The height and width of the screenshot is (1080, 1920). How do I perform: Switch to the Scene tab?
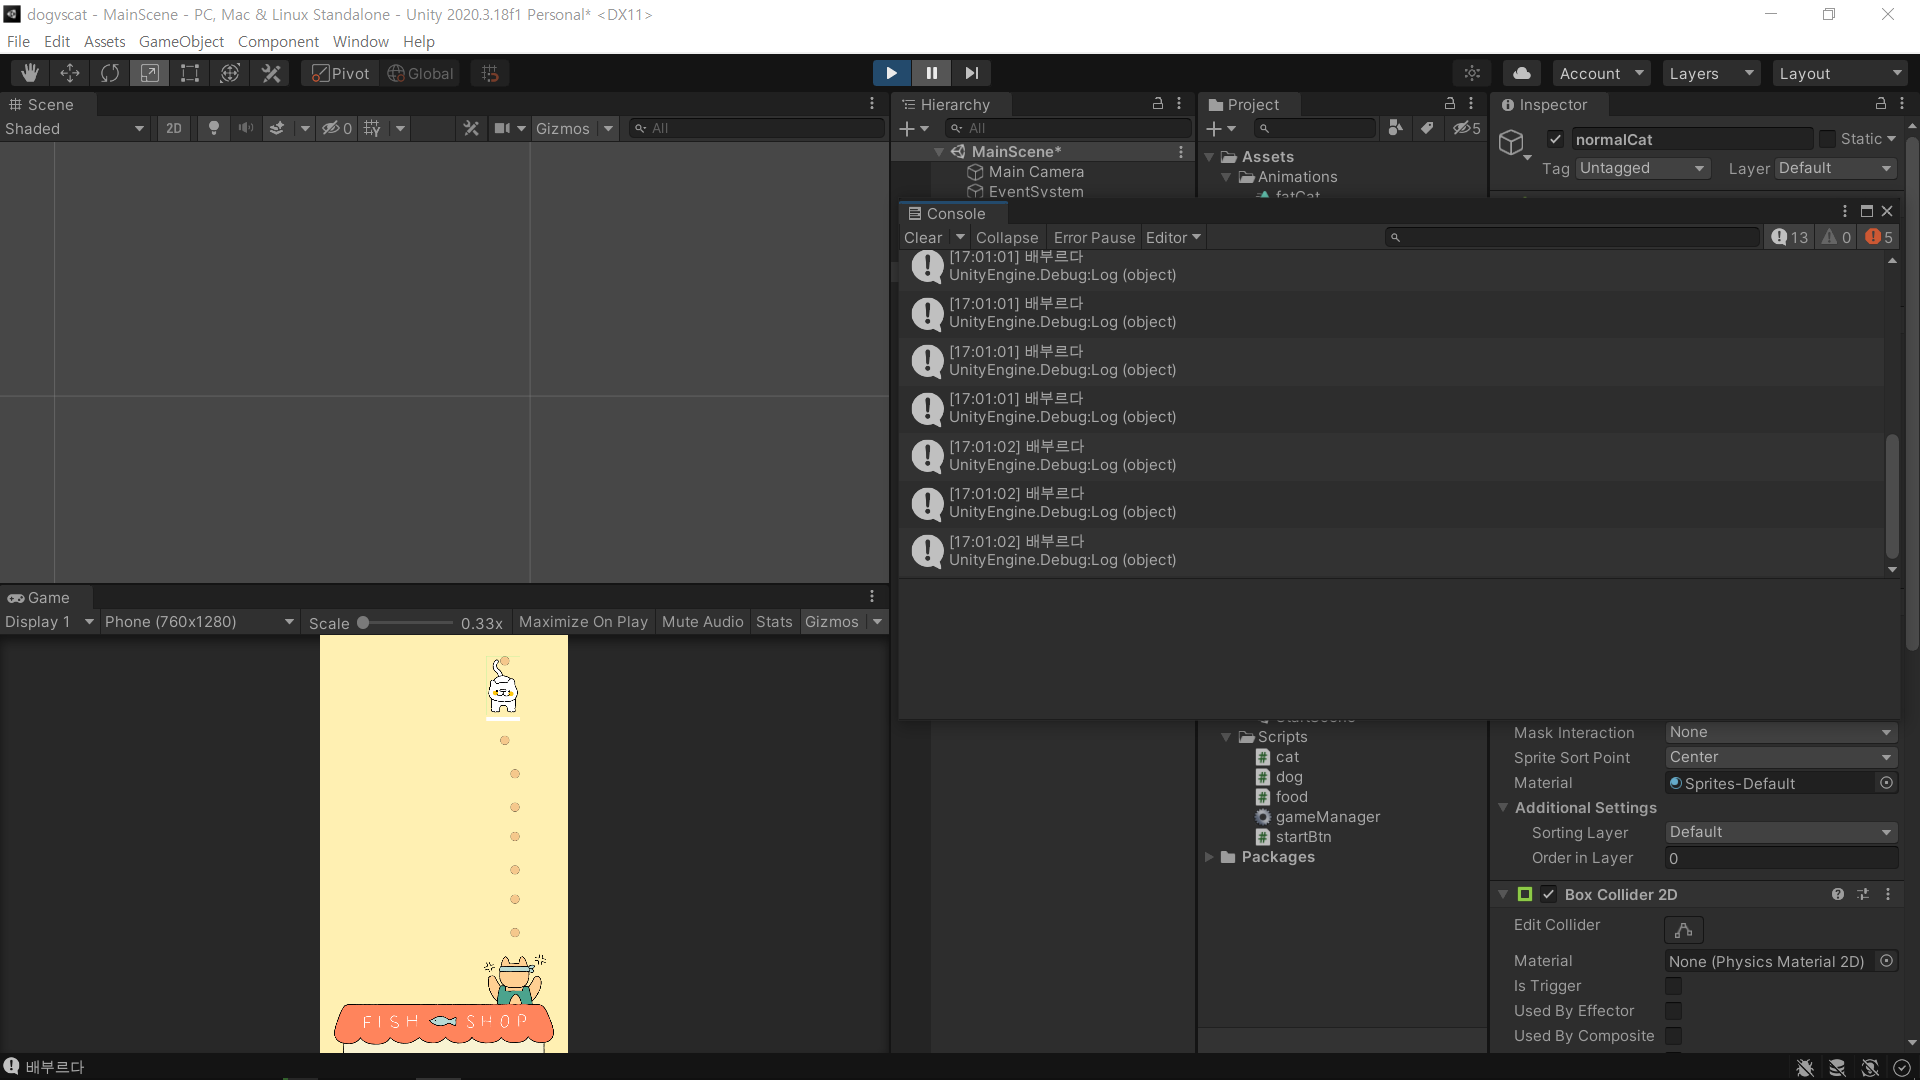42,104
